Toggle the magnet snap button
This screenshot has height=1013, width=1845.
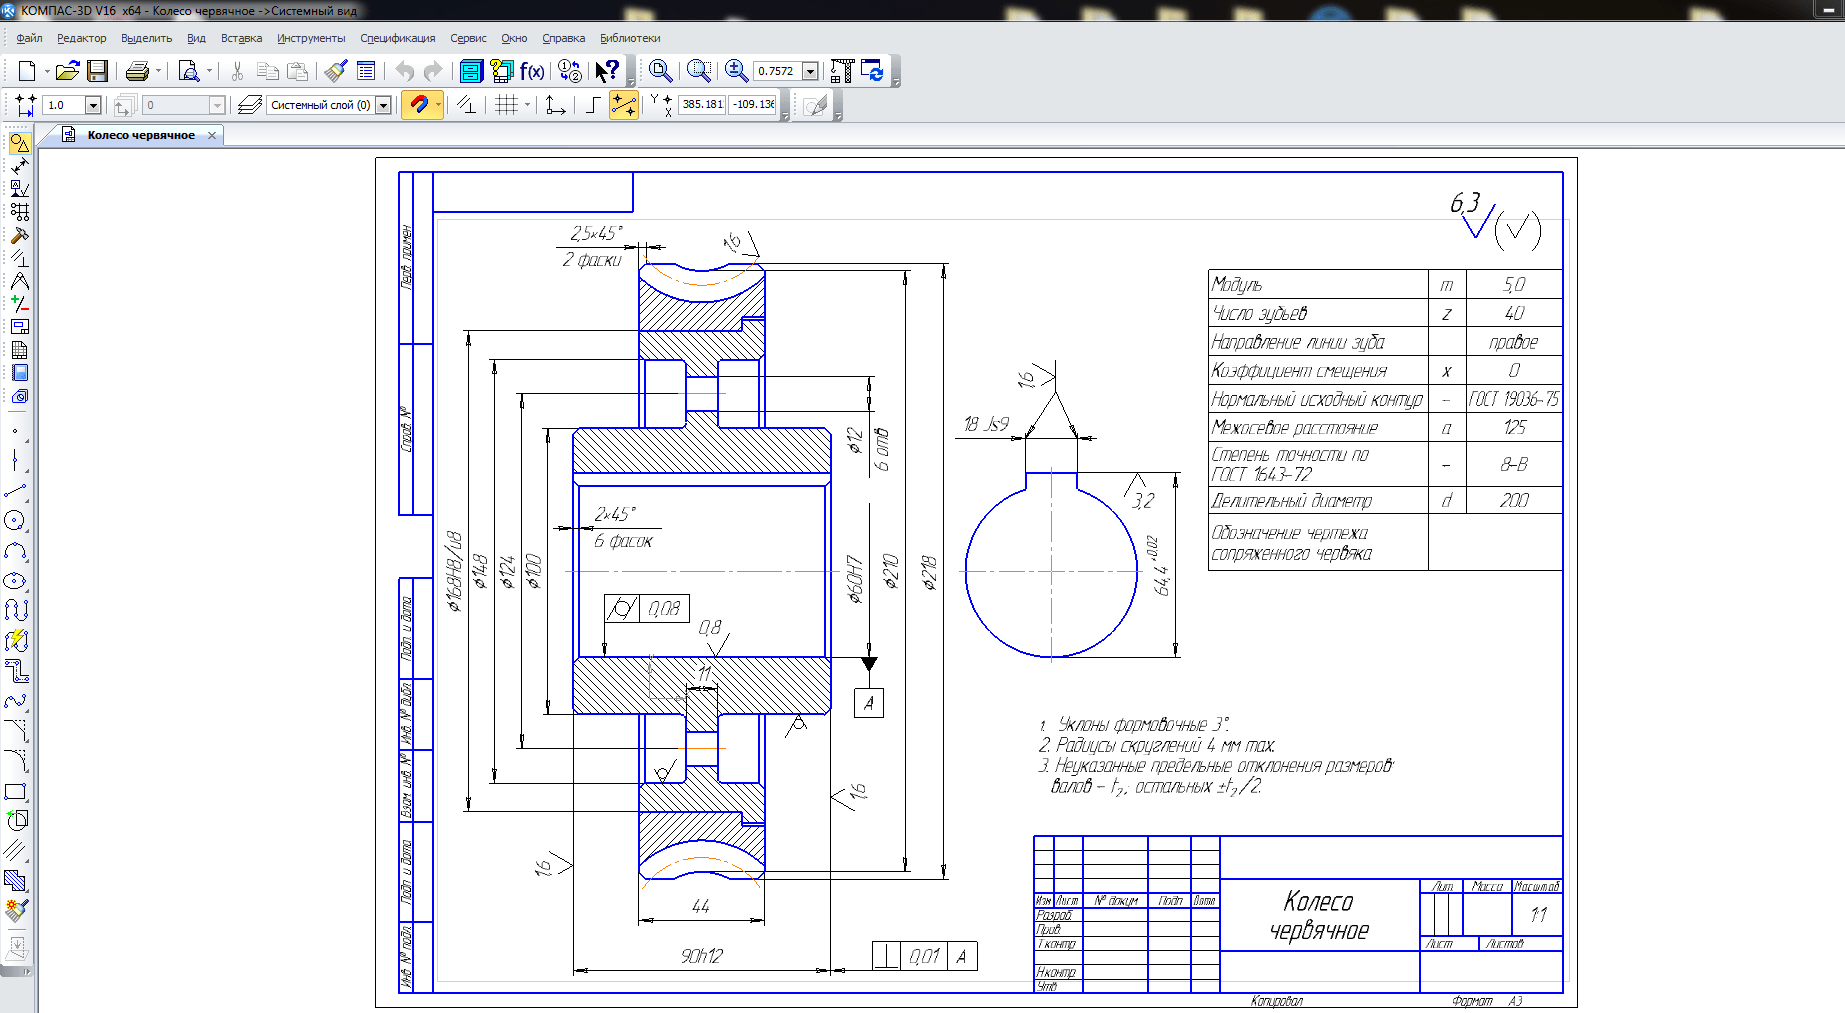click(421, 104)
